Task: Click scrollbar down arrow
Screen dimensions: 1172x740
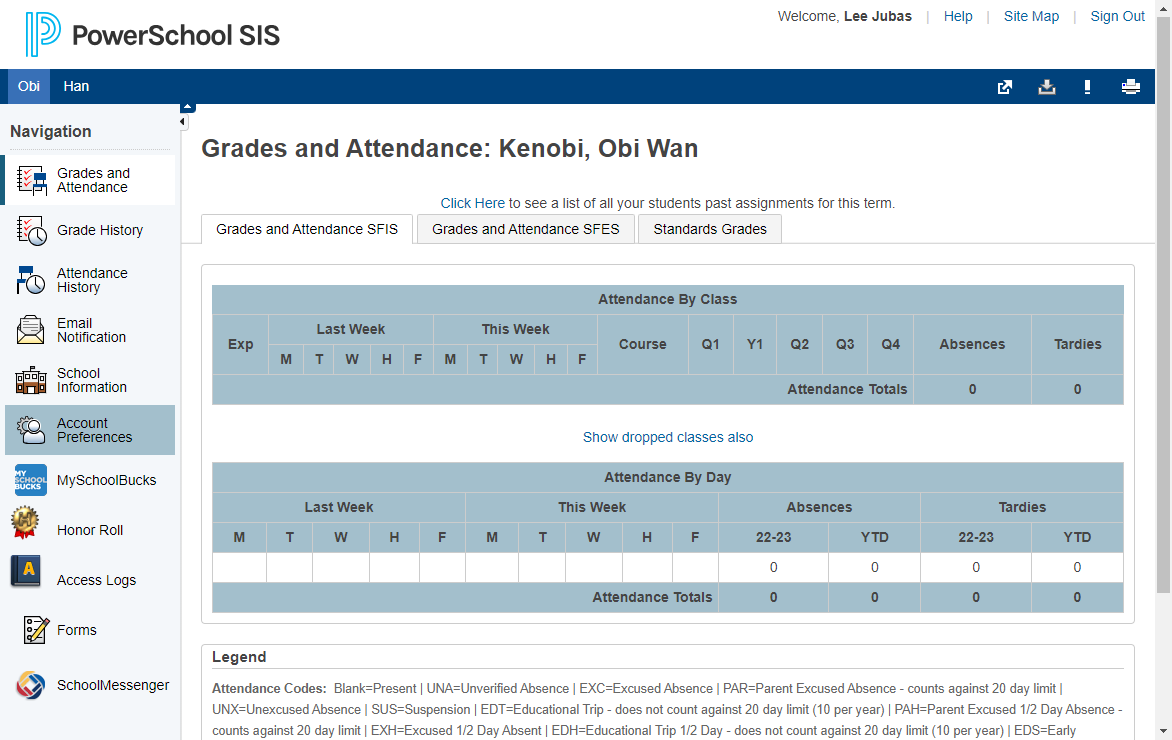Action: [x=1164, y=731]
